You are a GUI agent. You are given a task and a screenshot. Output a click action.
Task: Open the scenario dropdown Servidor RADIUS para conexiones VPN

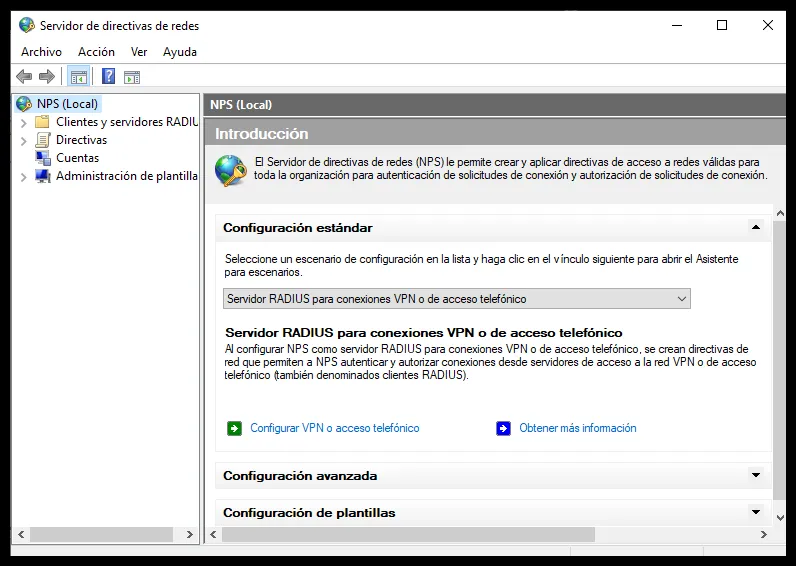[457, 298]
